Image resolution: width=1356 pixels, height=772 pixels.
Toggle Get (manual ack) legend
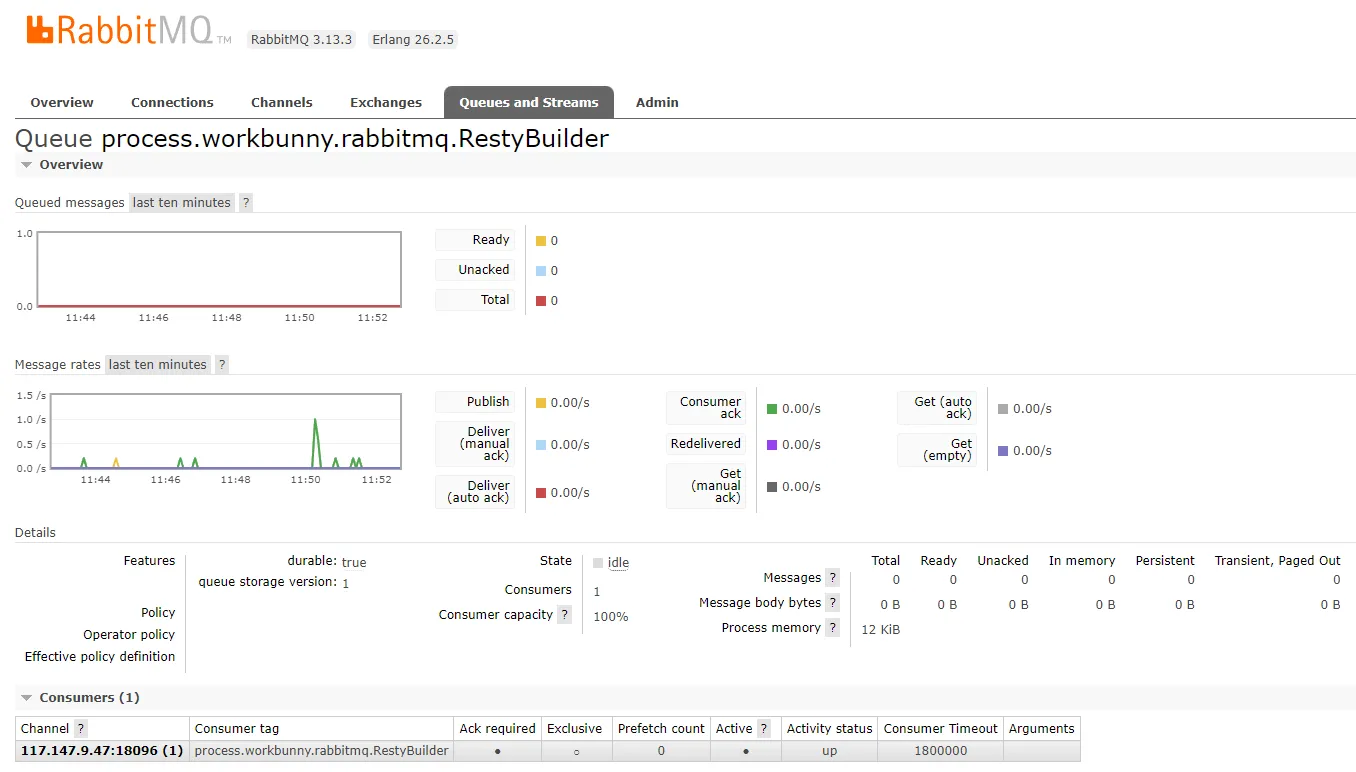[706, 486]
